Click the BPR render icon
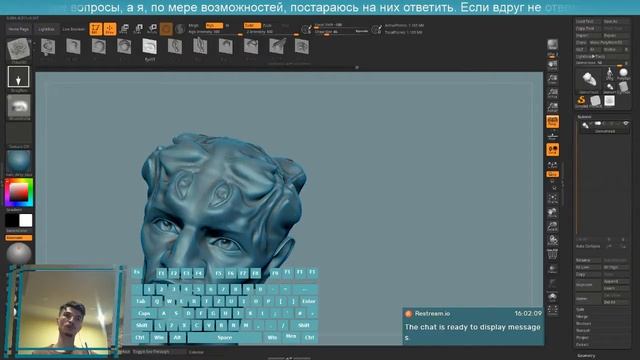 point(553,44)
